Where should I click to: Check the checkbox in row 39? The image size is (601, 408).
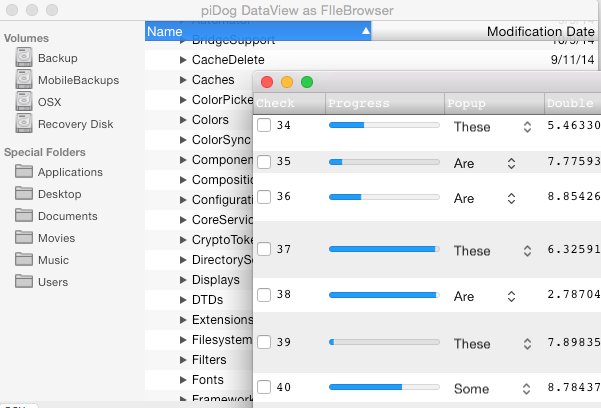pos(264,342)
